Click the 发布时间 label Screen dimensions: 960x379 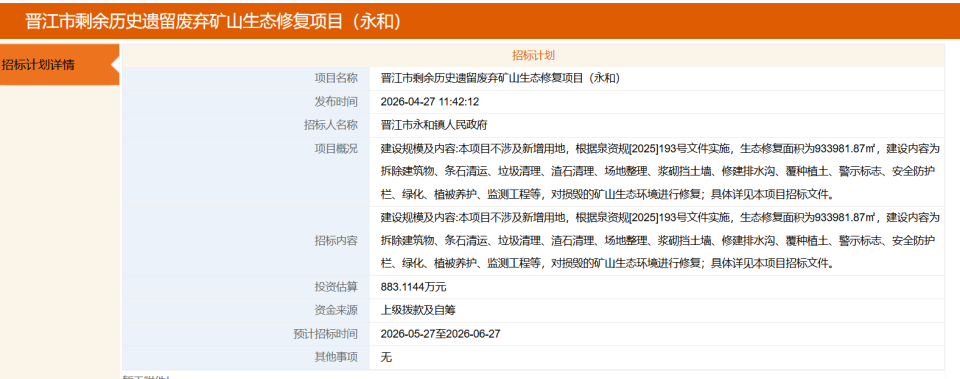[x=336, y=102]
